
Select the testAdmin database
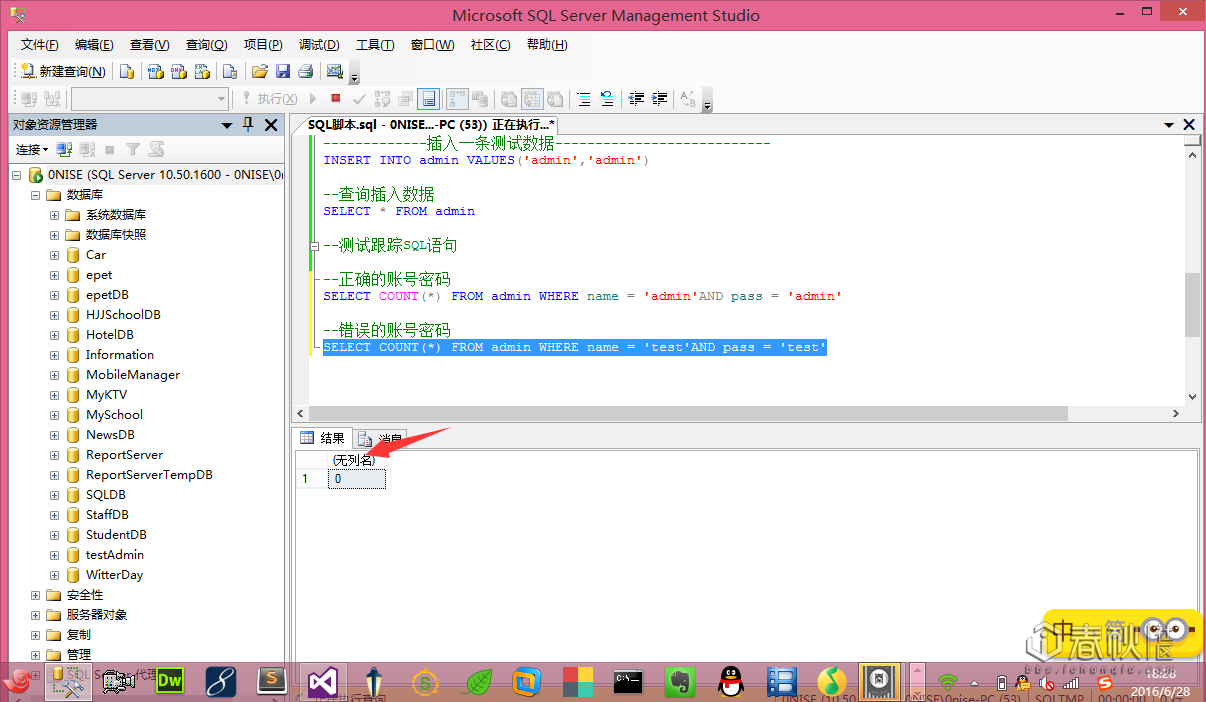click(x=114, y=555)
